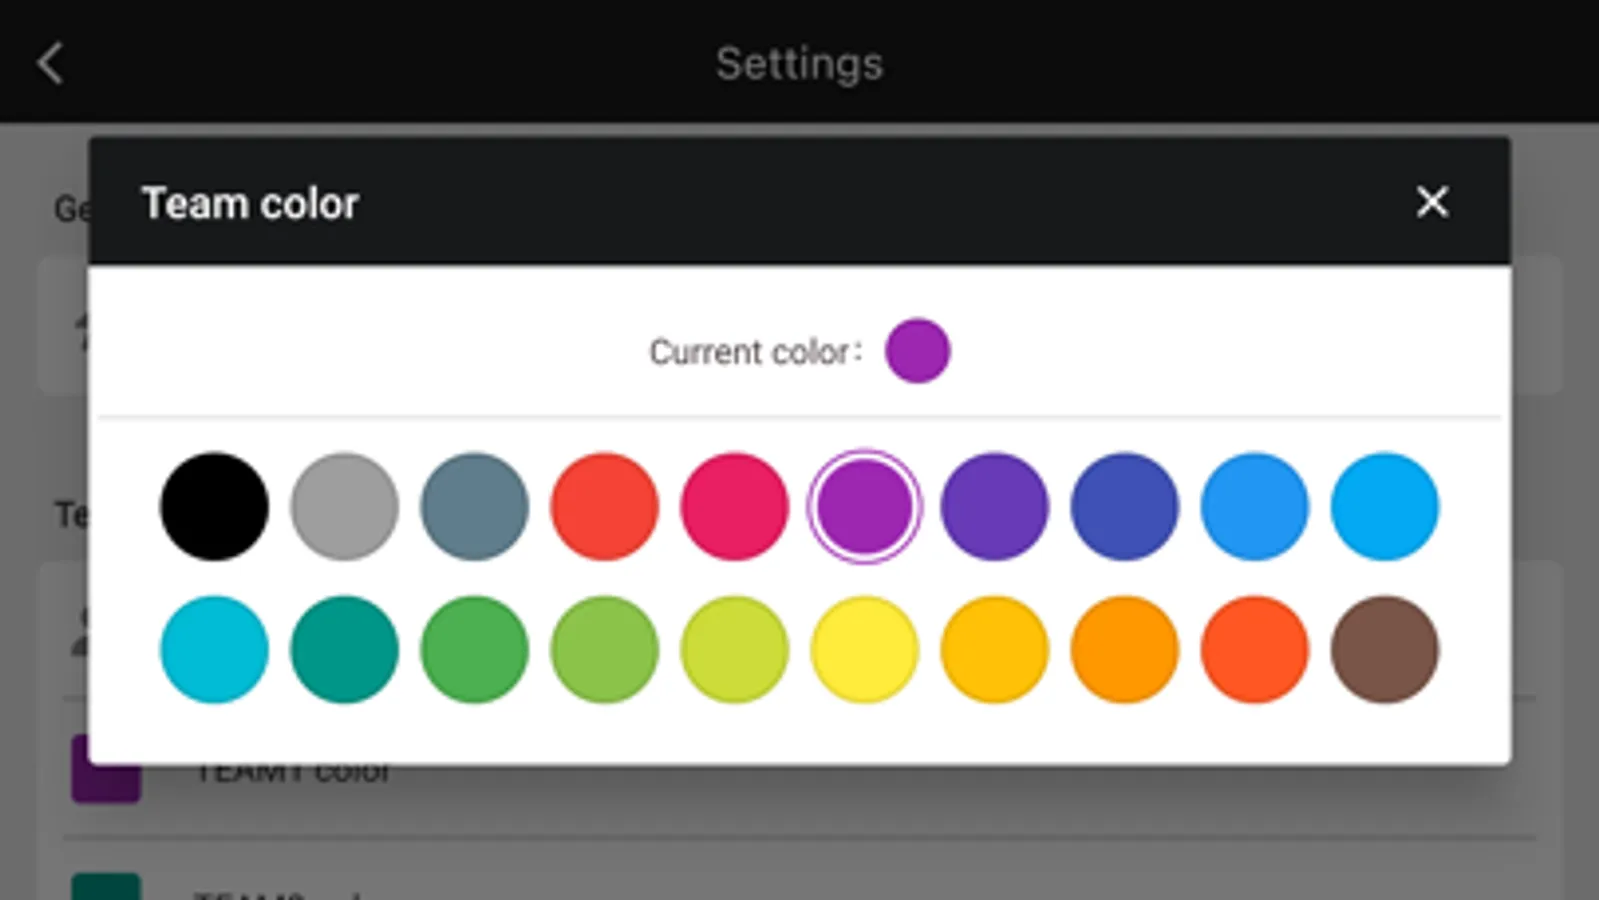Image resolution: width=1599 pixels, height=900 pixels.
Task: Select the indigo color swatch
Action: (1124, 506)
